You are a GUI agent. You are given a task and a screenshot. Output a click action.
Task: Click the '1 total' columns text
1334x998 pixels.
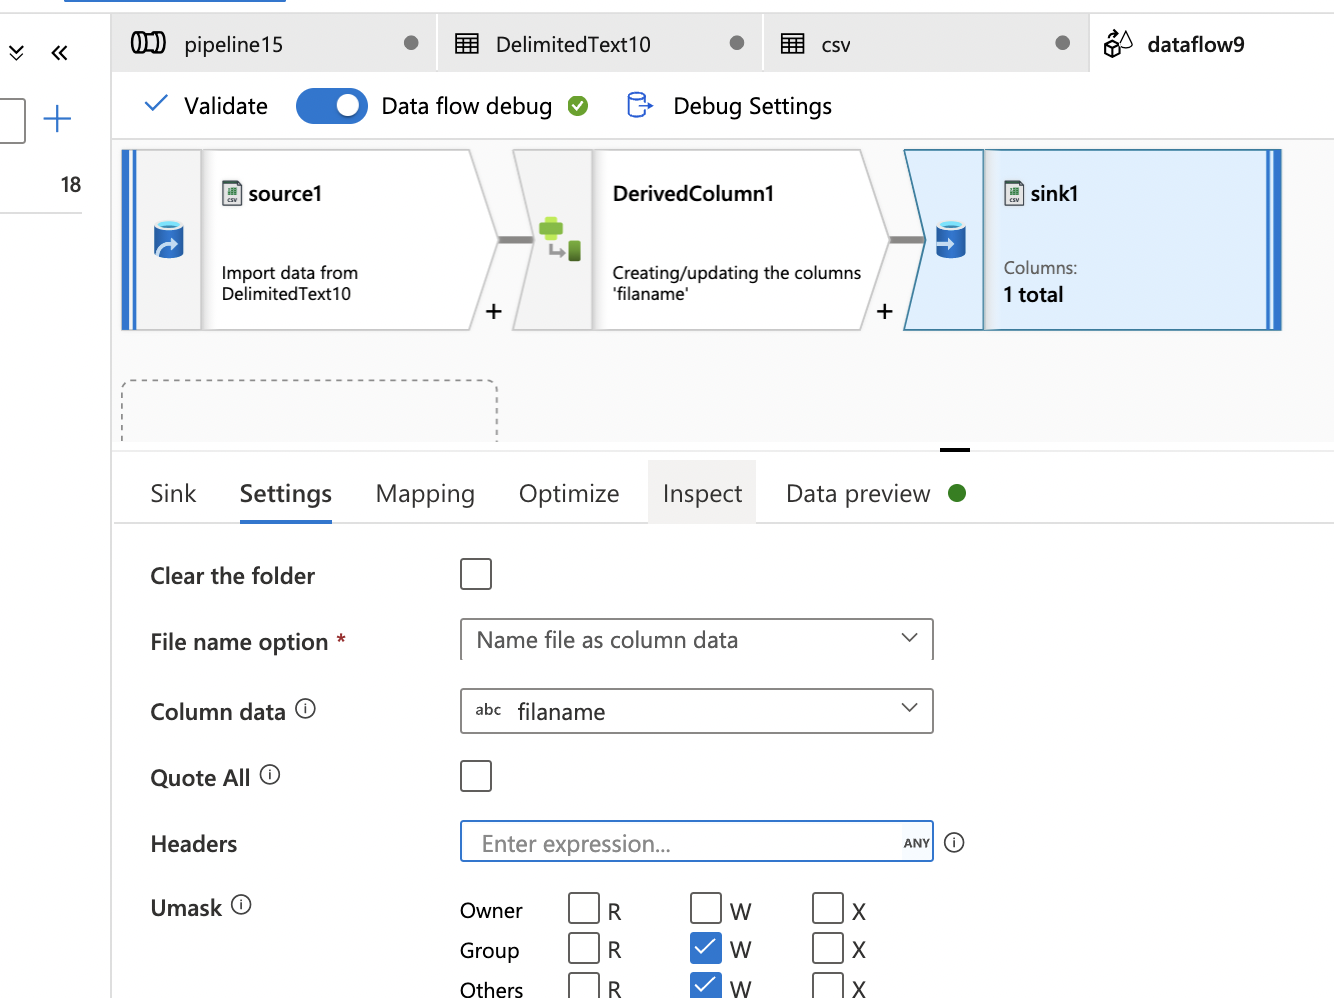point(1033,295)
